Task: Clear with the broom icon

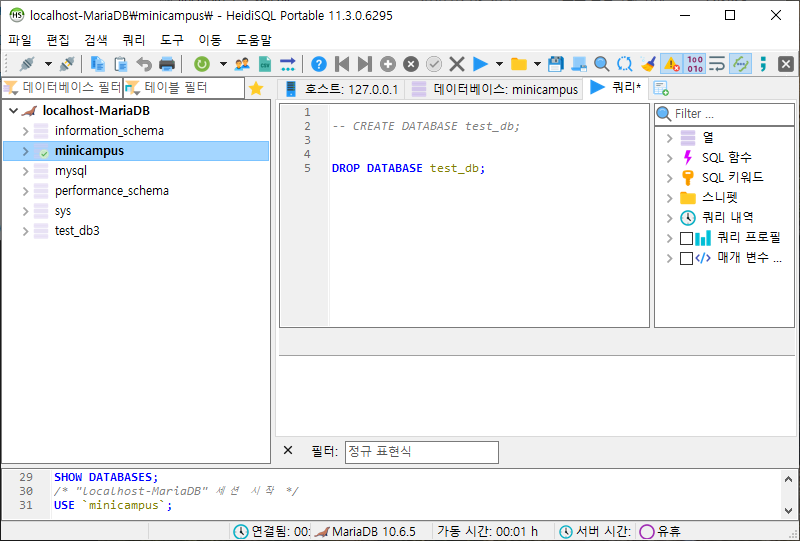Action: point(648,64)
